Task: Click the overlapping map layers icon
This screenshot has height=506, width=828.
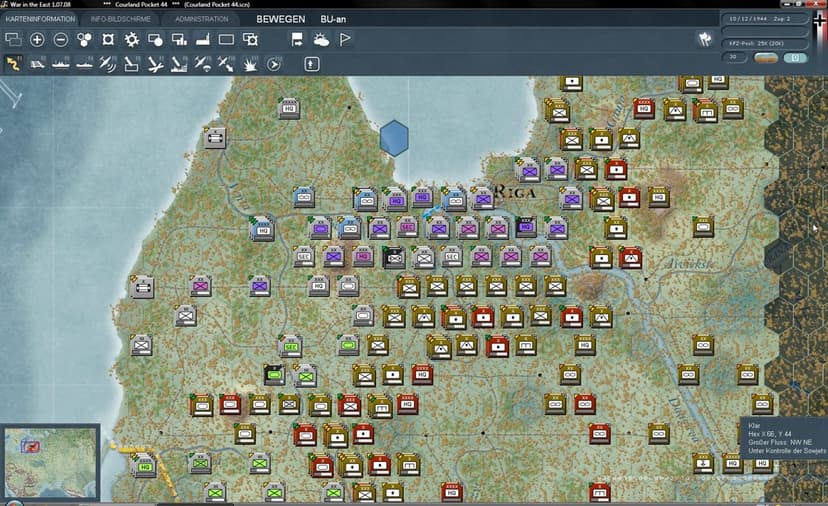Action: (x=13, y=40)
